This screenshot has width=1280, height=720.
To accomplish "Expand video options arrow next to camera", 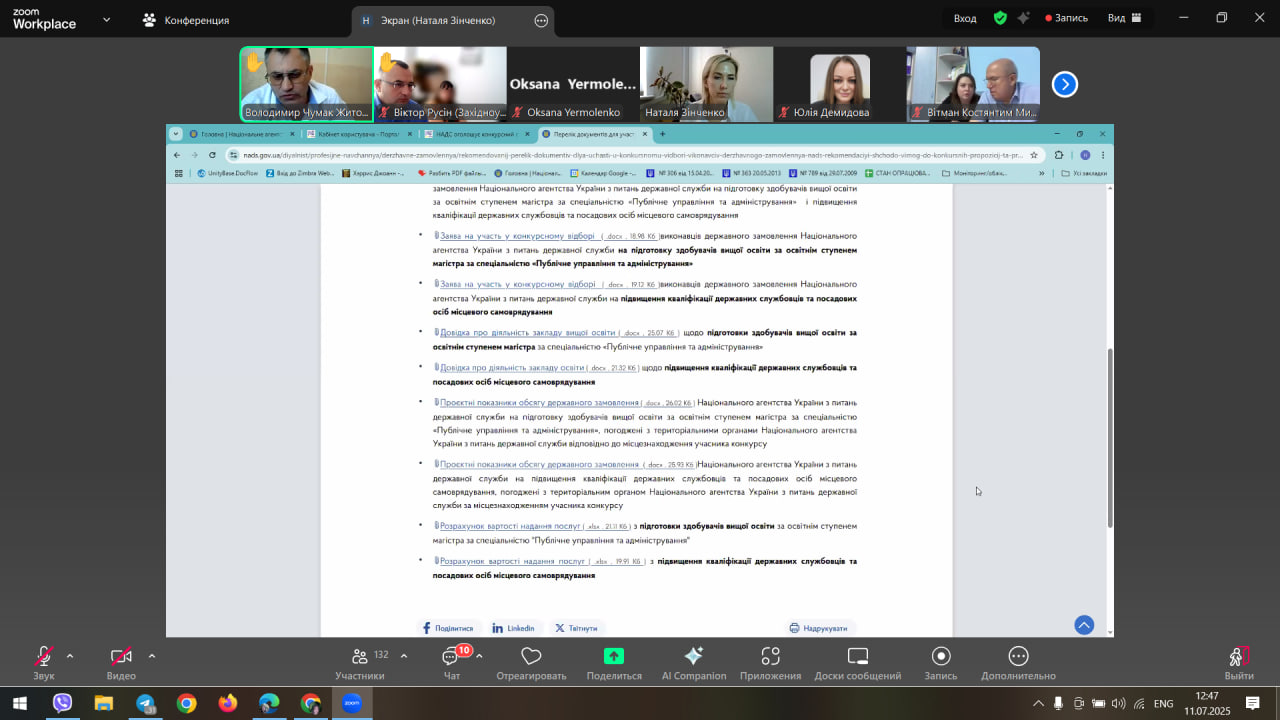I will pos(152,656).
